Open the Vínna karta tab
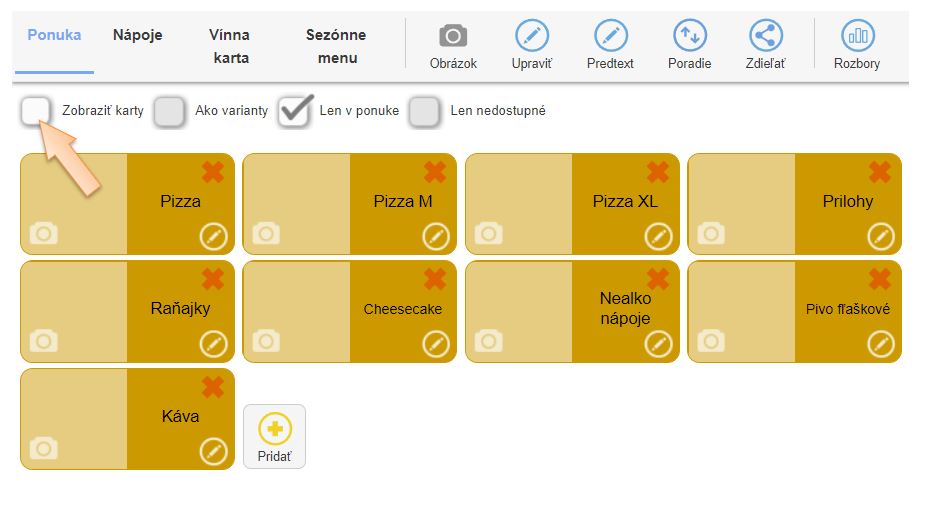This screenshot has height=516, width=931. coord(230,46)
